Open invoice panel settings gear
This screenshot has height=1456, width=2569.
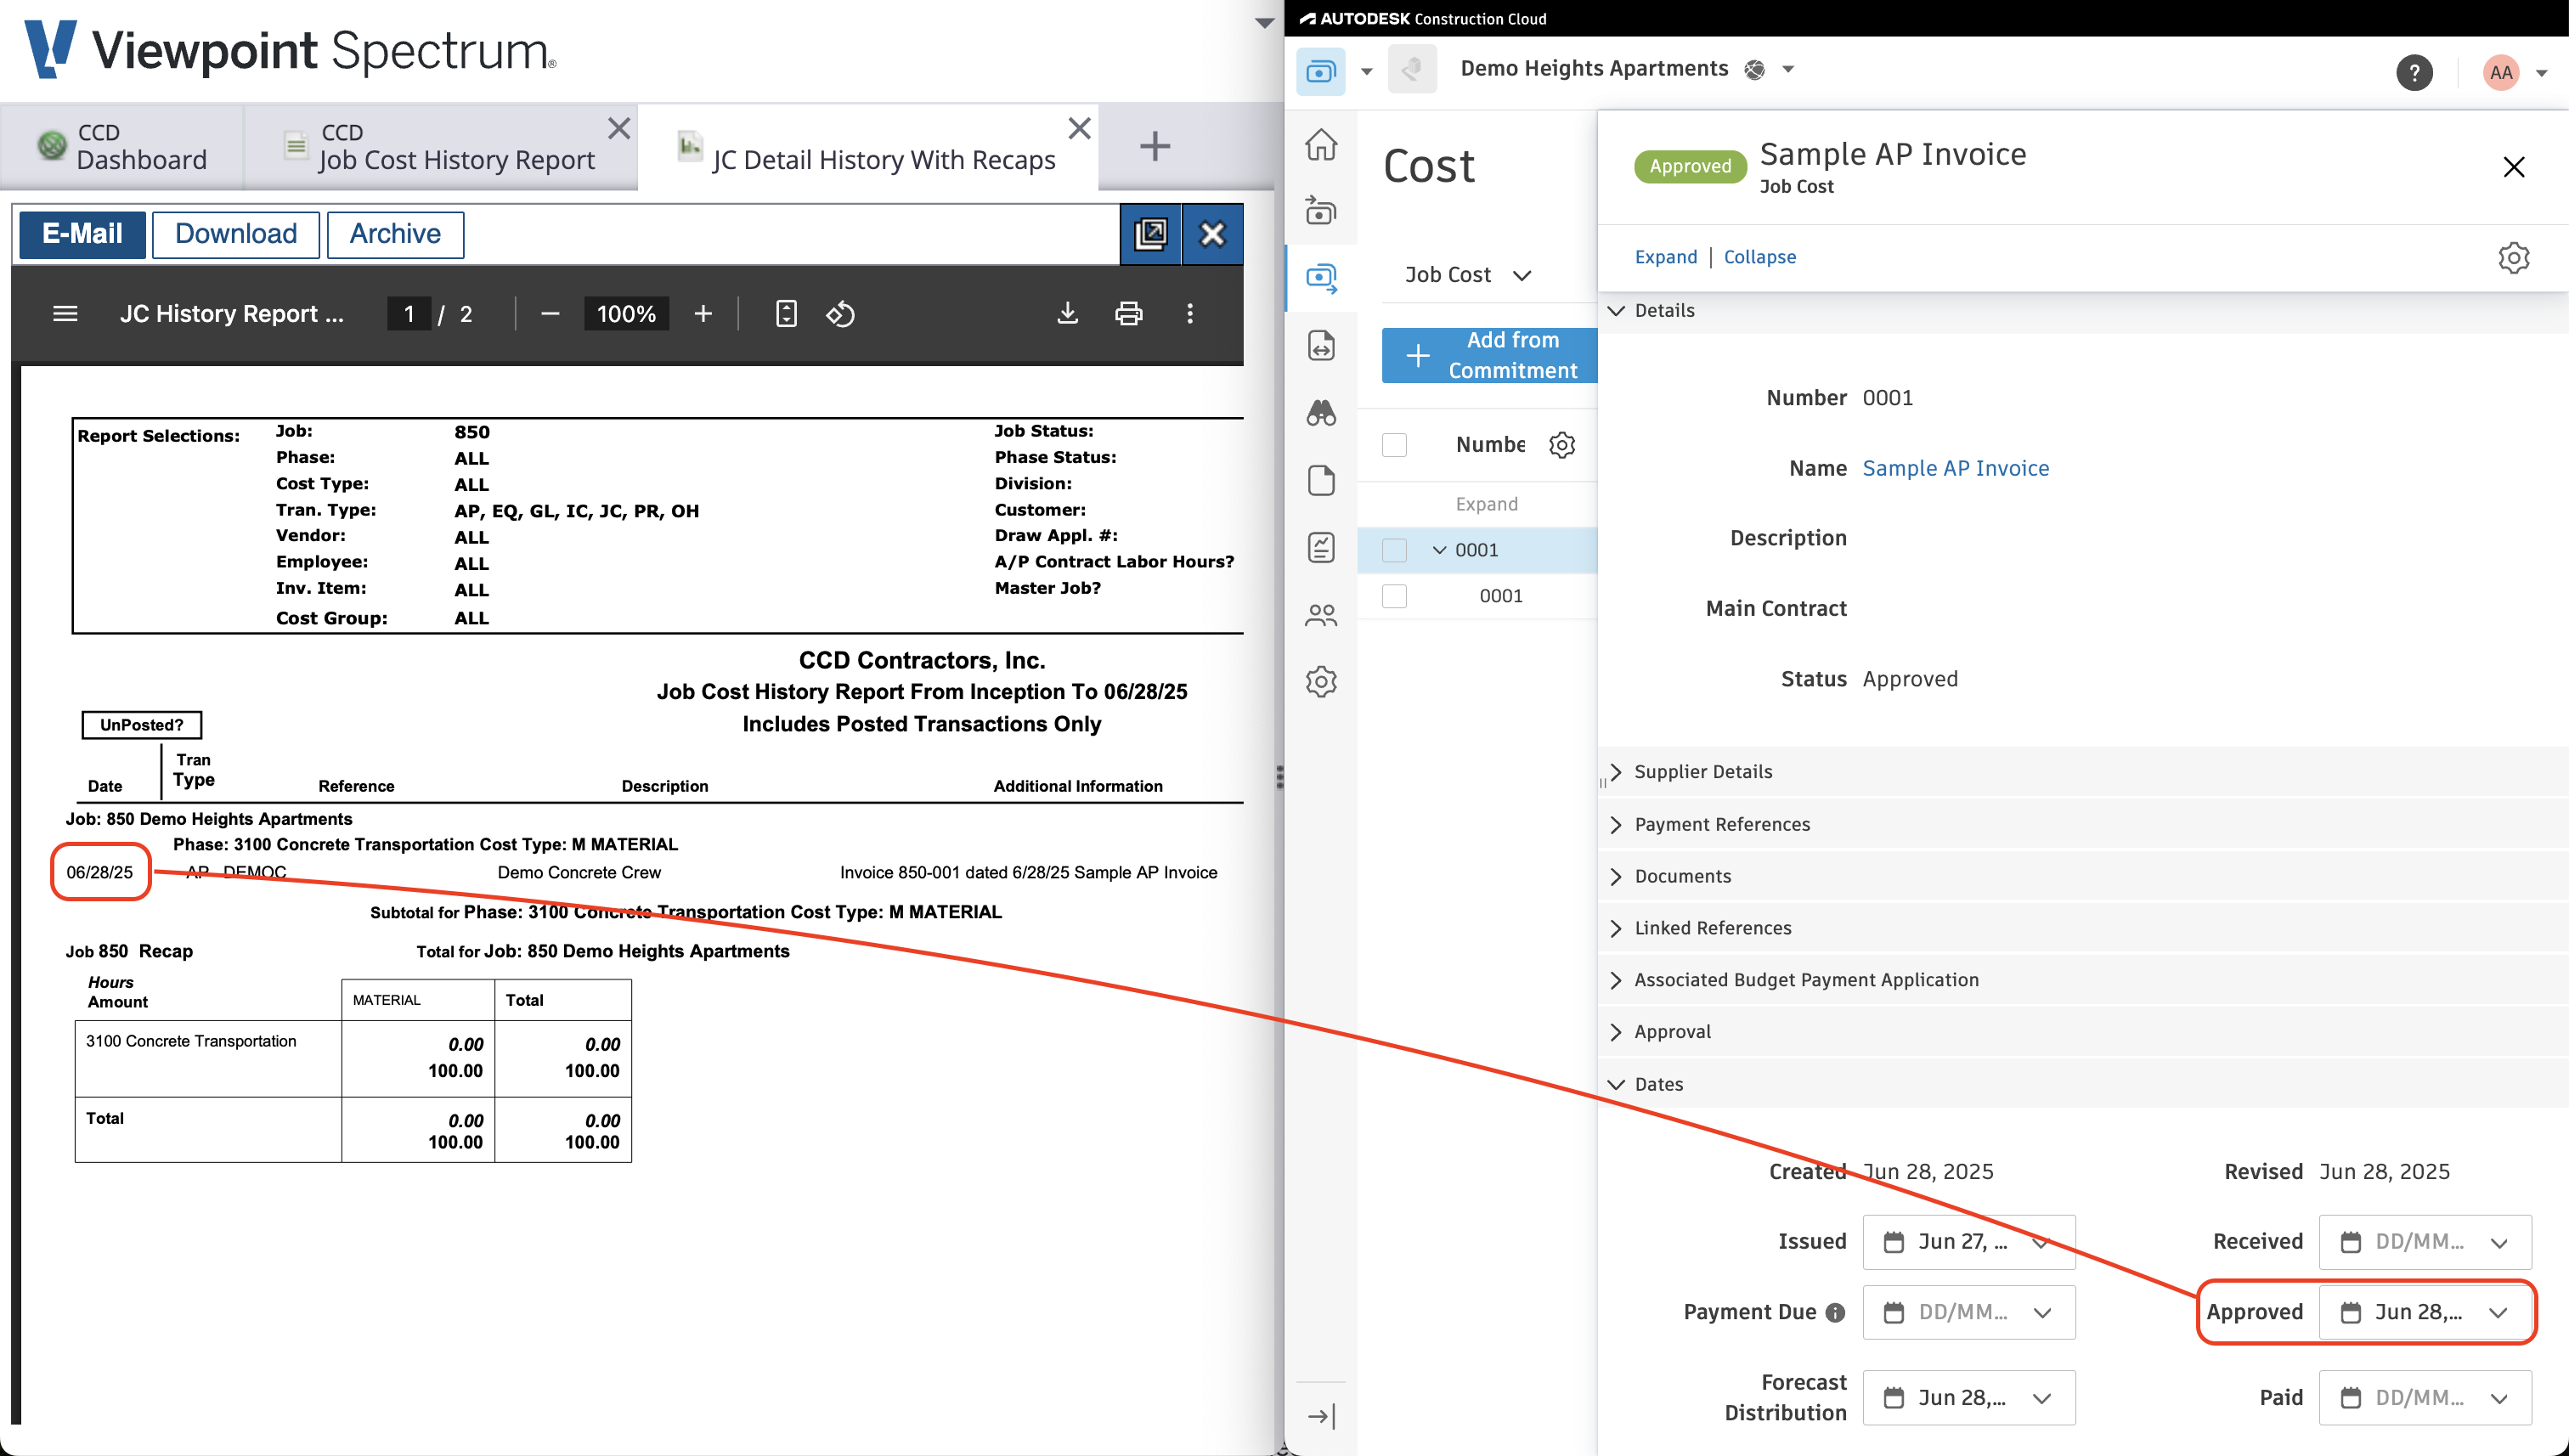tap(2513, 257)
